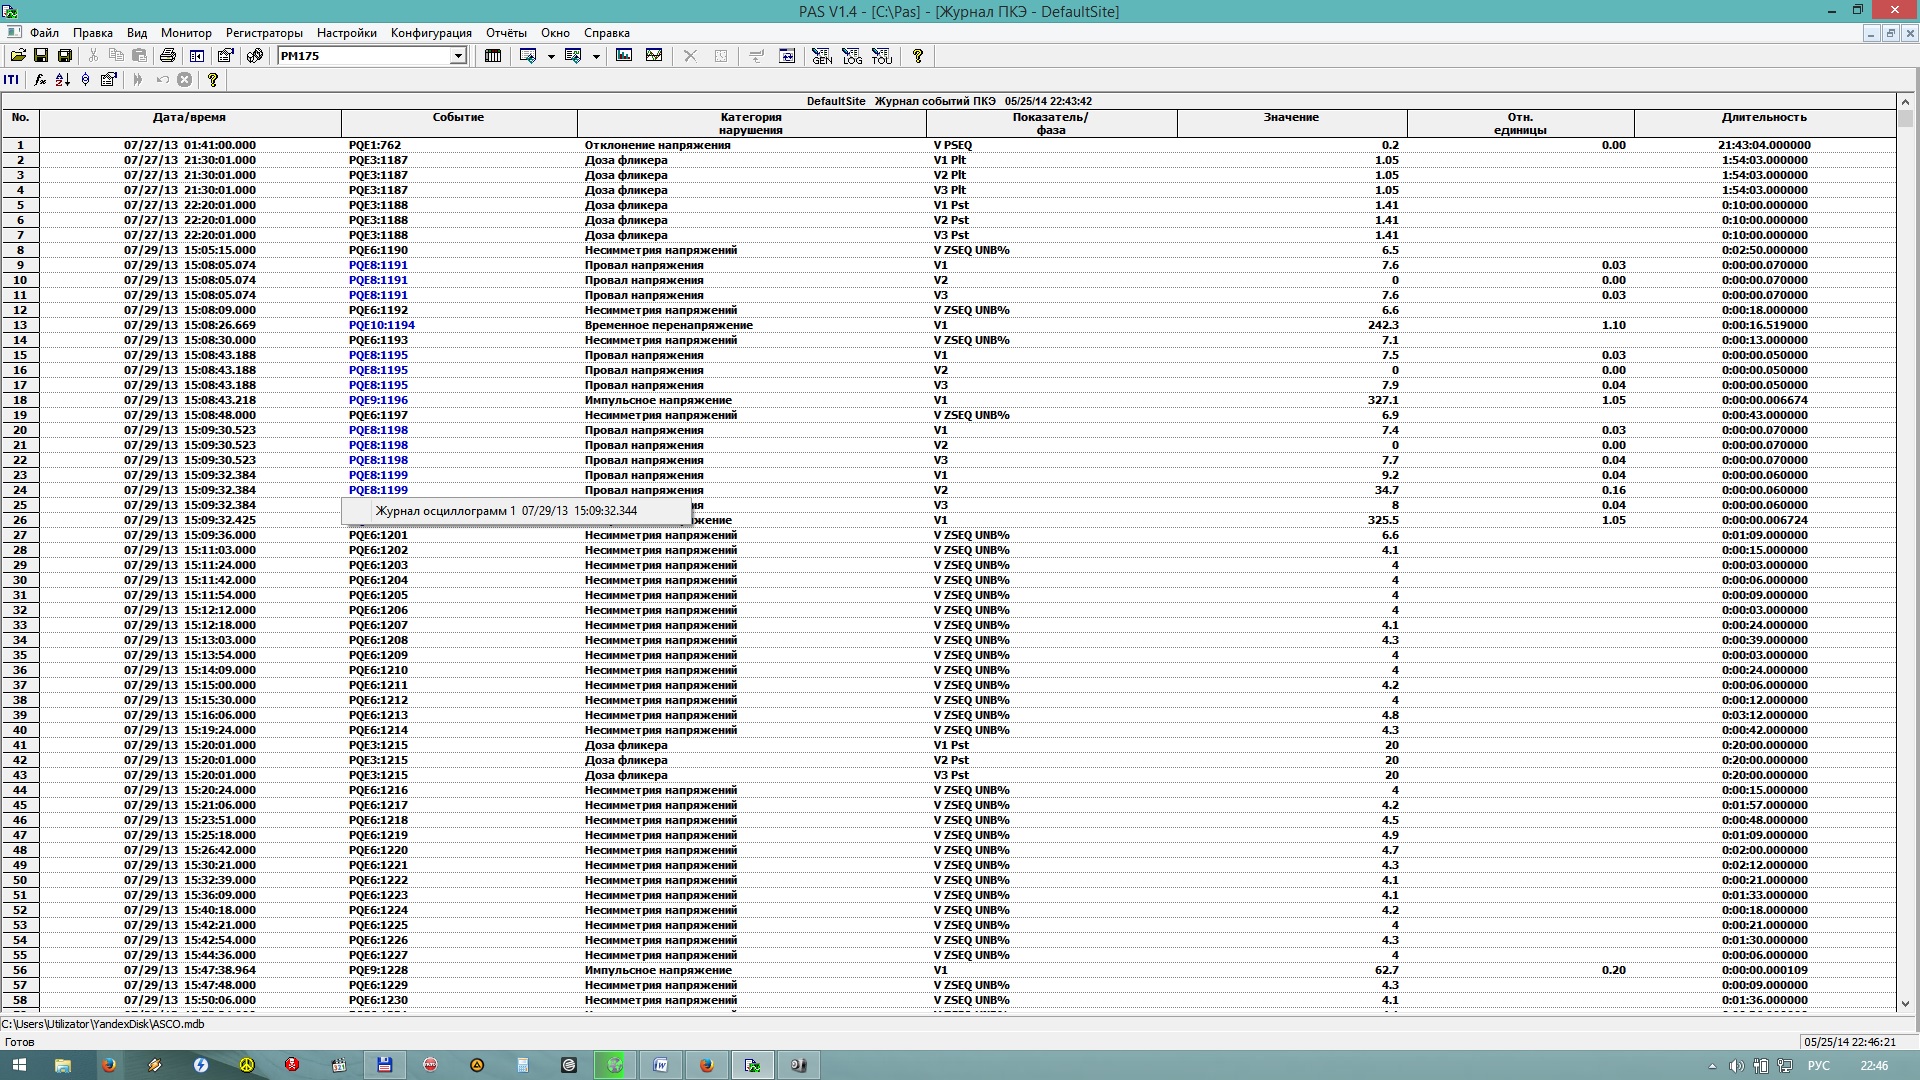Click vertical scrollbar down arrow

[x=1905, y=1003]
